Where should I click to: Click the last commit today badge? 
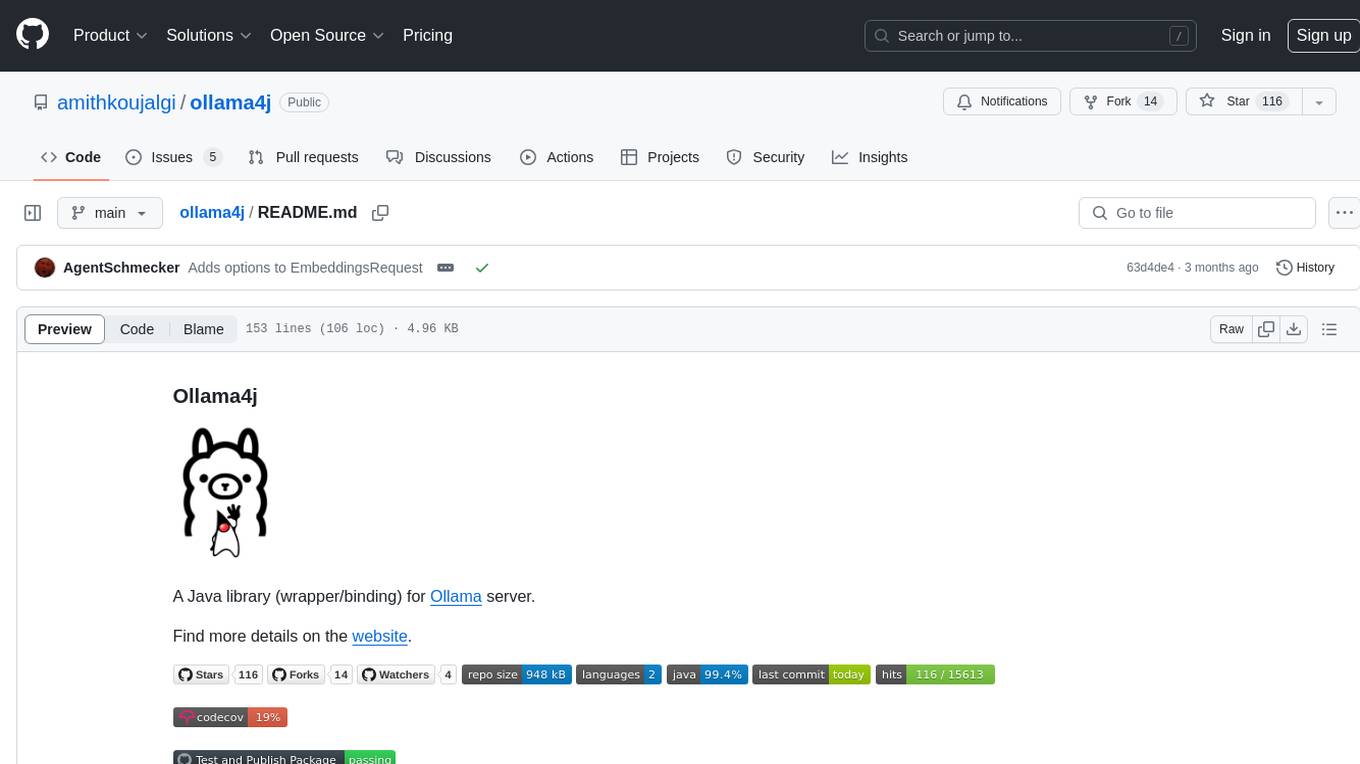[x=812, y=675]
